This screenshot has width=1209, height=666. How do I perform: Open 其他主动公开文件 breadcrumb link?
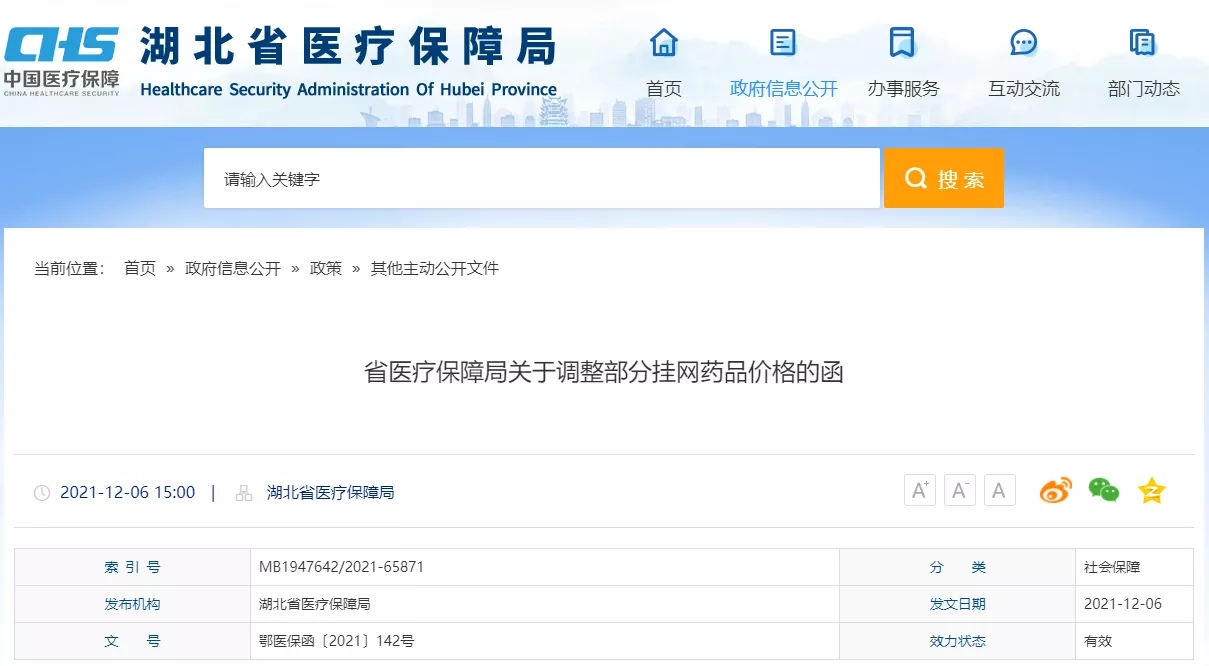[x=434, y=268]
